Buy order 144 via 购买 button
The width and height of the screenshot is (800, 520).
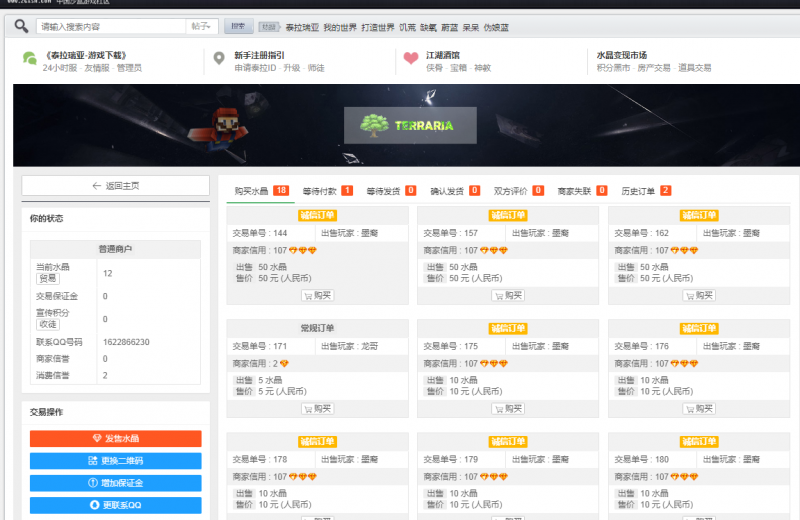318,295
